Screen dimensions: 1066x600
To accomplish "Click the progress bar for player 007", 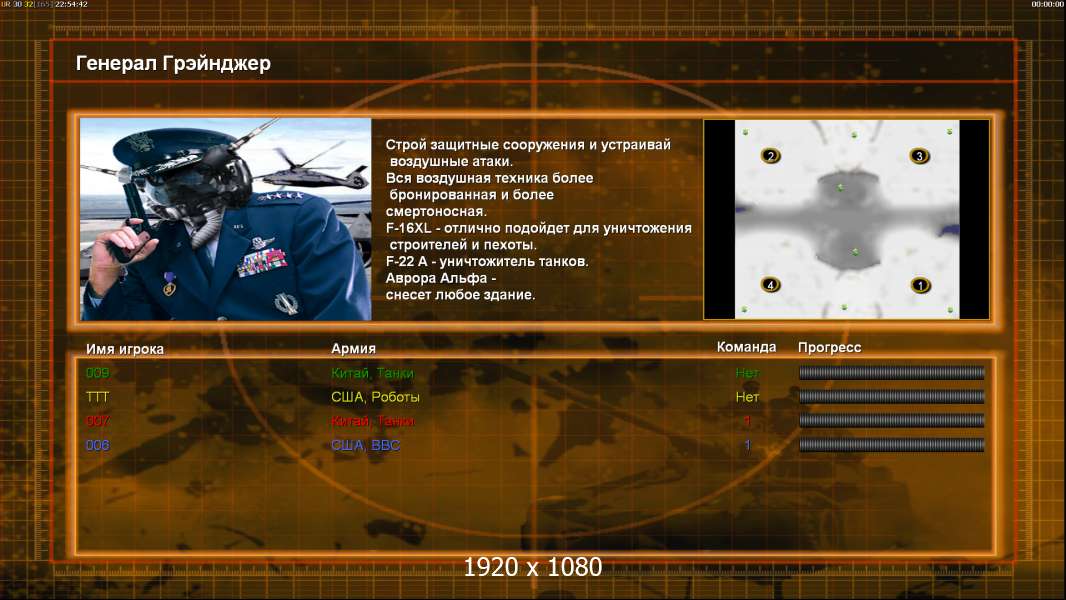I will [x=891, y=421].
